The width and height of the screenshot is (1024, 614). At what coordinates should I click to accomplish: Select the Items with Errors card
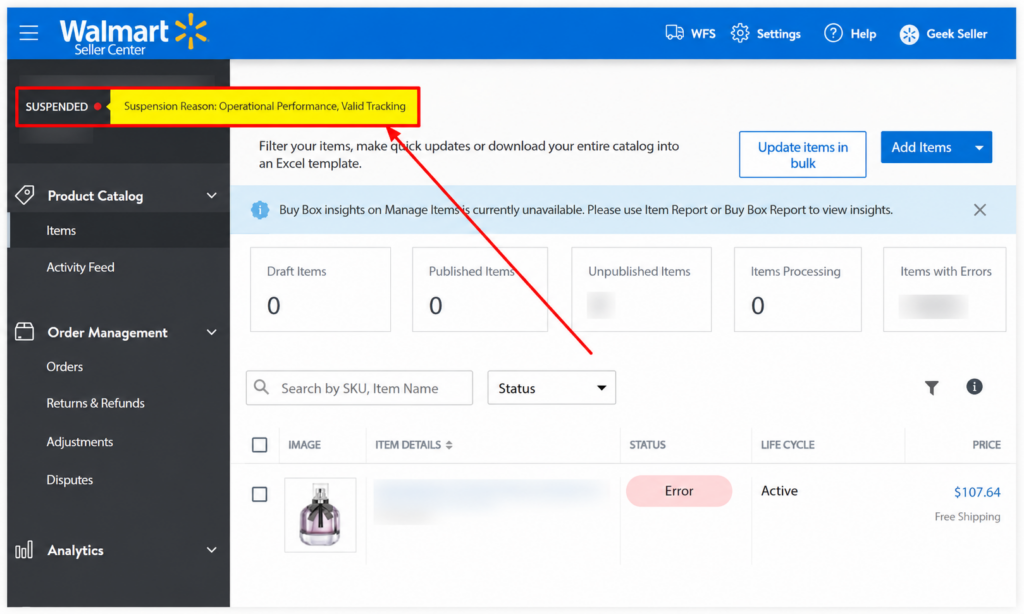click(944, 289)
